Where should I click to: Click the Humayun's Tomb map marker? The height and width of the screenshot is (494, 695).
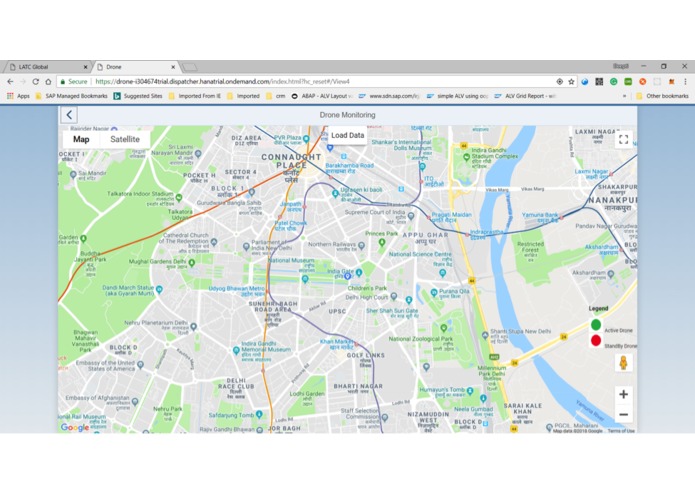470,391
